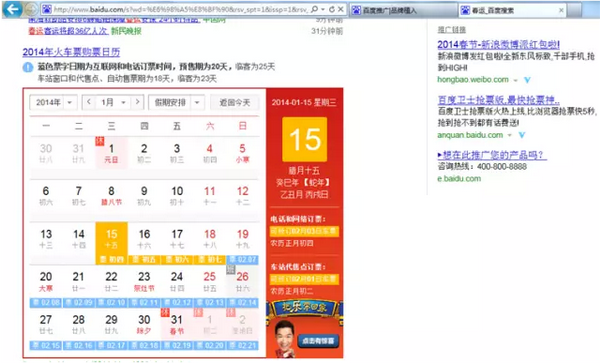The height and width of the screenshot is (364, 600).
Task: Click the 2014-01-15 星期三 header text
Action: 304,103
